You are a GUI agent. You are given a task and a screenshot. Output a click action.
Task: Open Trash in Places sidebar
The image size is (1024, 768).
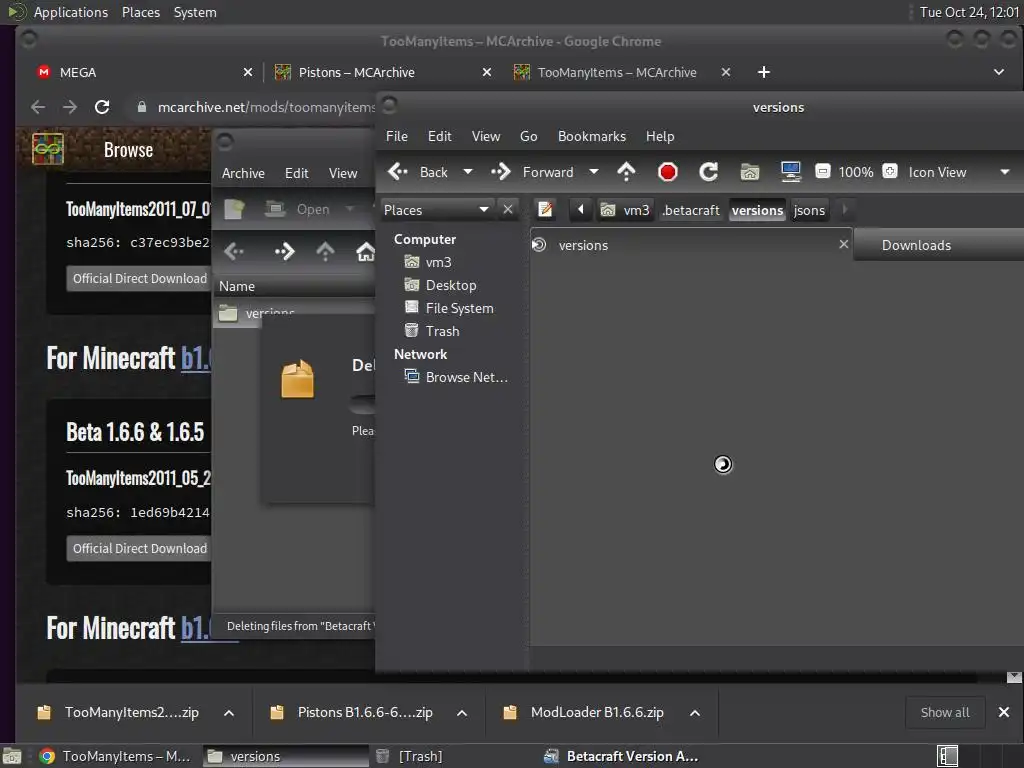point(442,331)
